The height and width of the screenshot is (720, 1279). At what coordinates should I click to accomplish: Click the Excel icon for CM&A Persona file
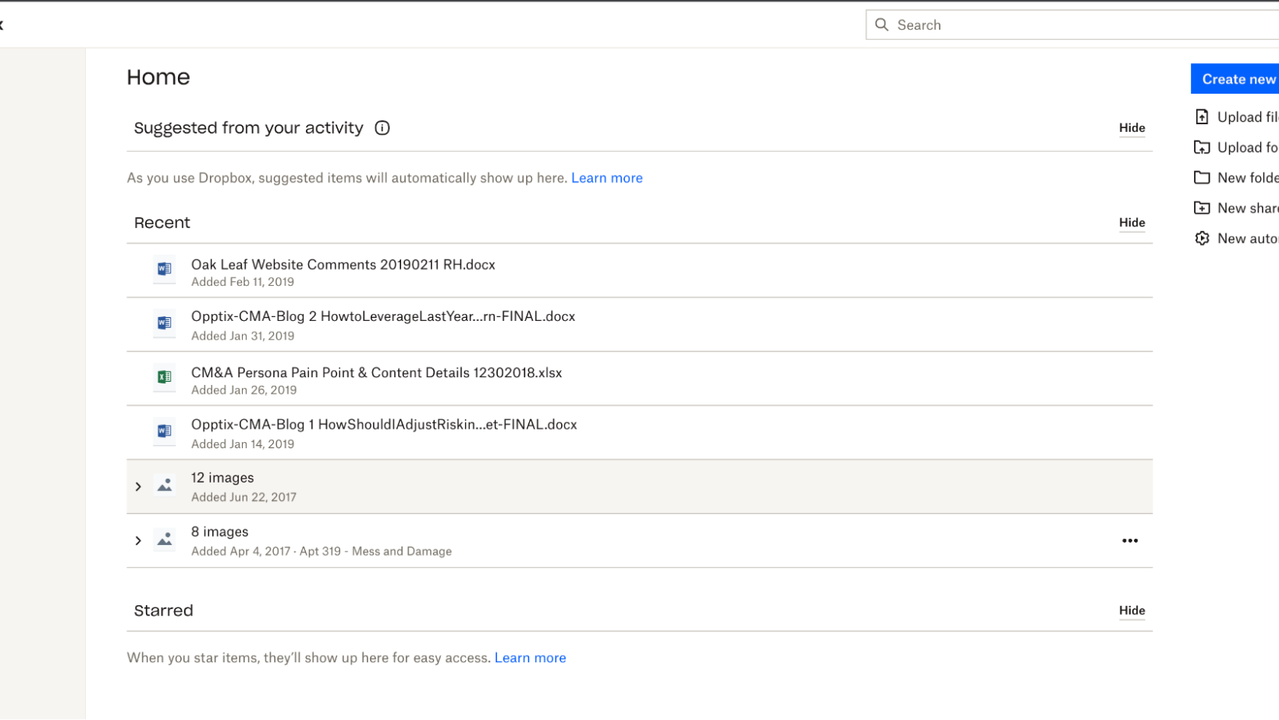tap(164, 377)
